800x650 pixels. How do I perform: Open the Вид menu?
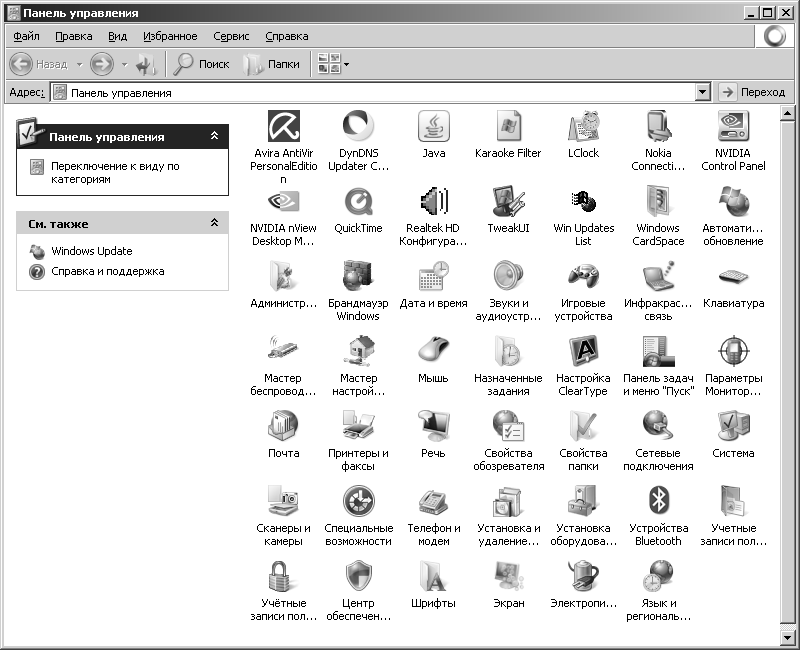pos(117,36)
